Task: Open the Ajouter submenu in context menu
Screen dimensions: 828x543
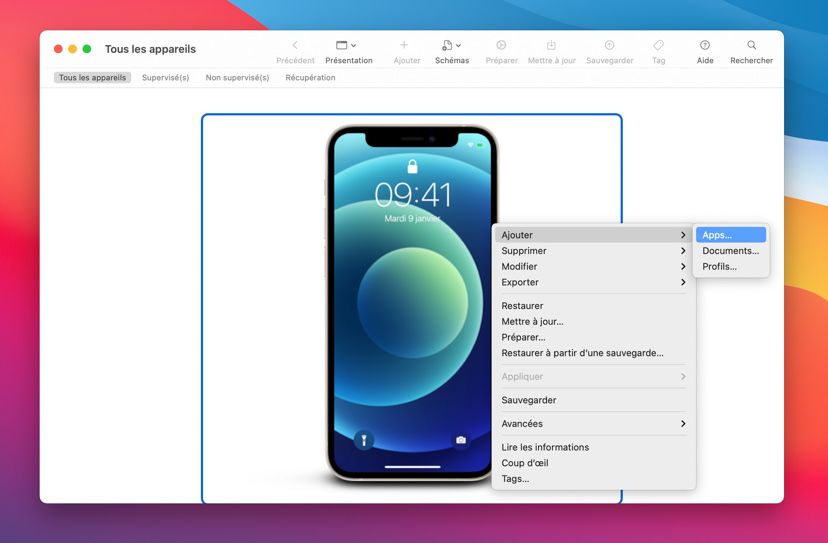Action: click(x=594, y=235)
